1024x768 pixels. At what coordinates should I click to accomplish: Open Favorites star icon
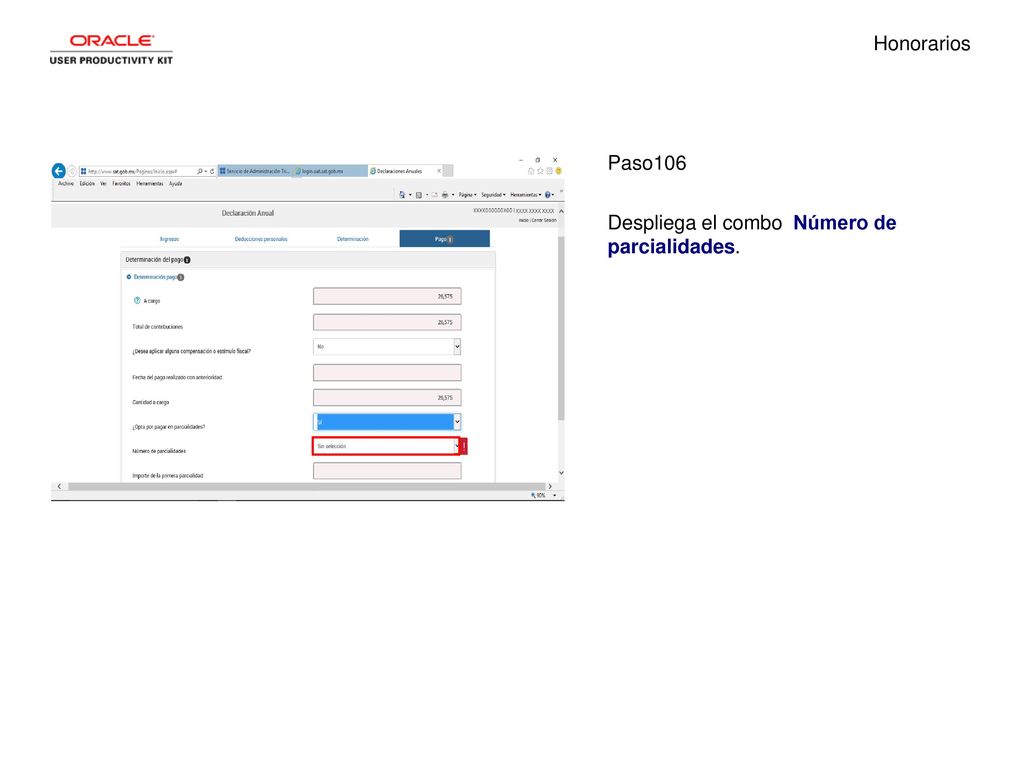click(540, 171)
